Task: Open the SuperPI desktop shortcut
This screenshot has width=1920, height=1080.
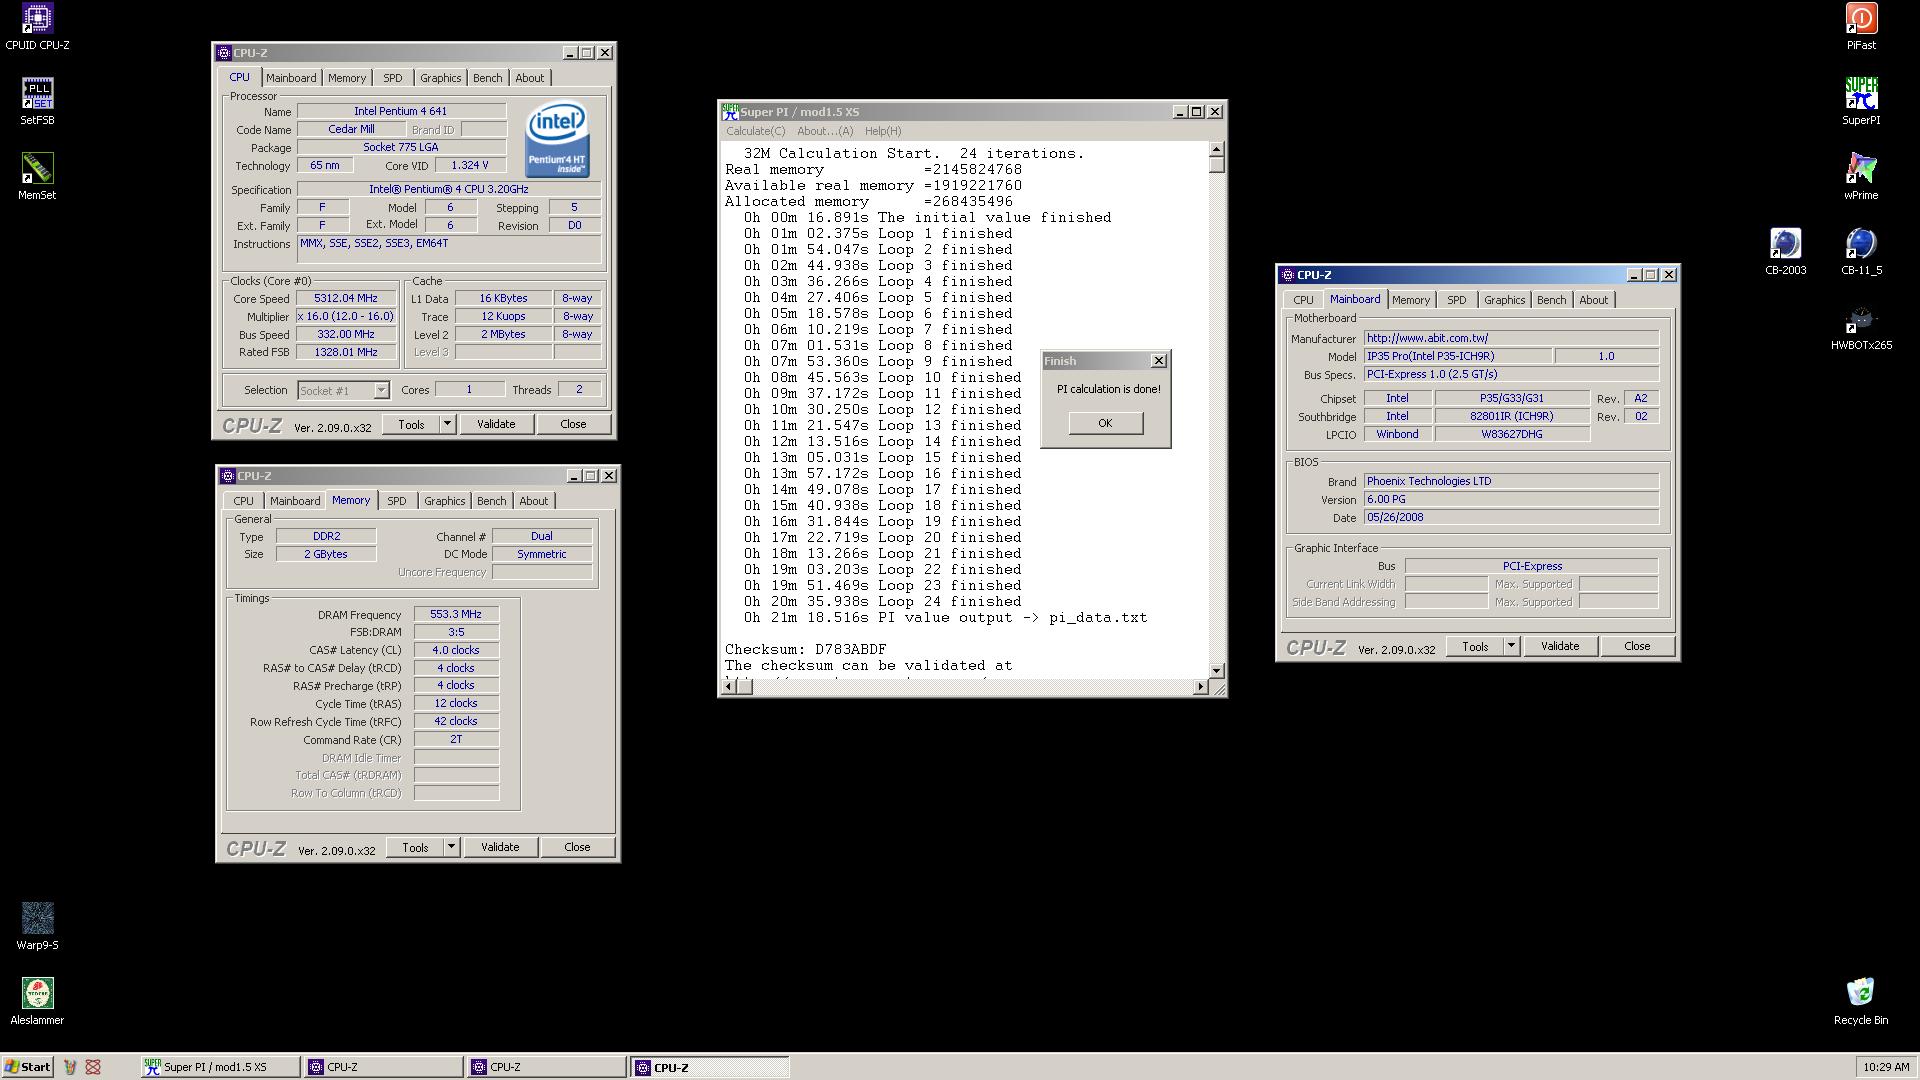Action: click(x=1861, y=102)
